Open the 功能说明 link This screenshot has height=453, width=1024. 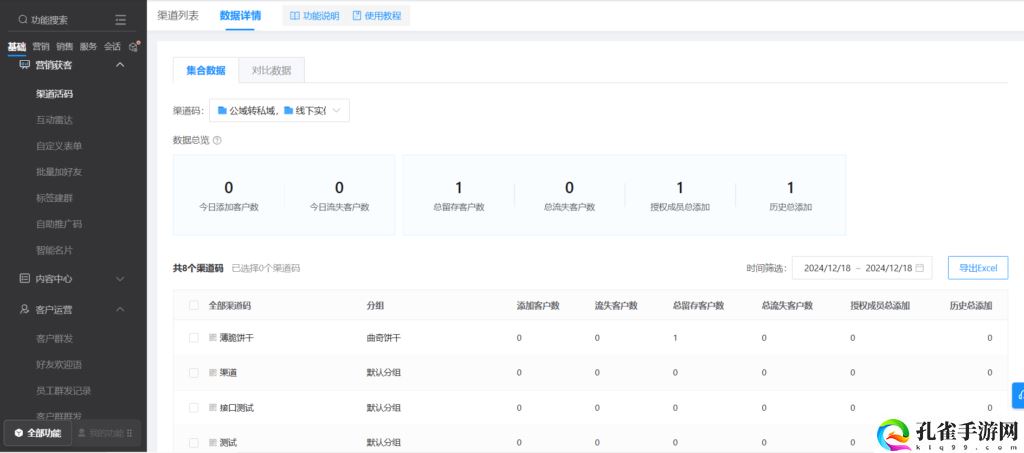(x=315, y=16)
